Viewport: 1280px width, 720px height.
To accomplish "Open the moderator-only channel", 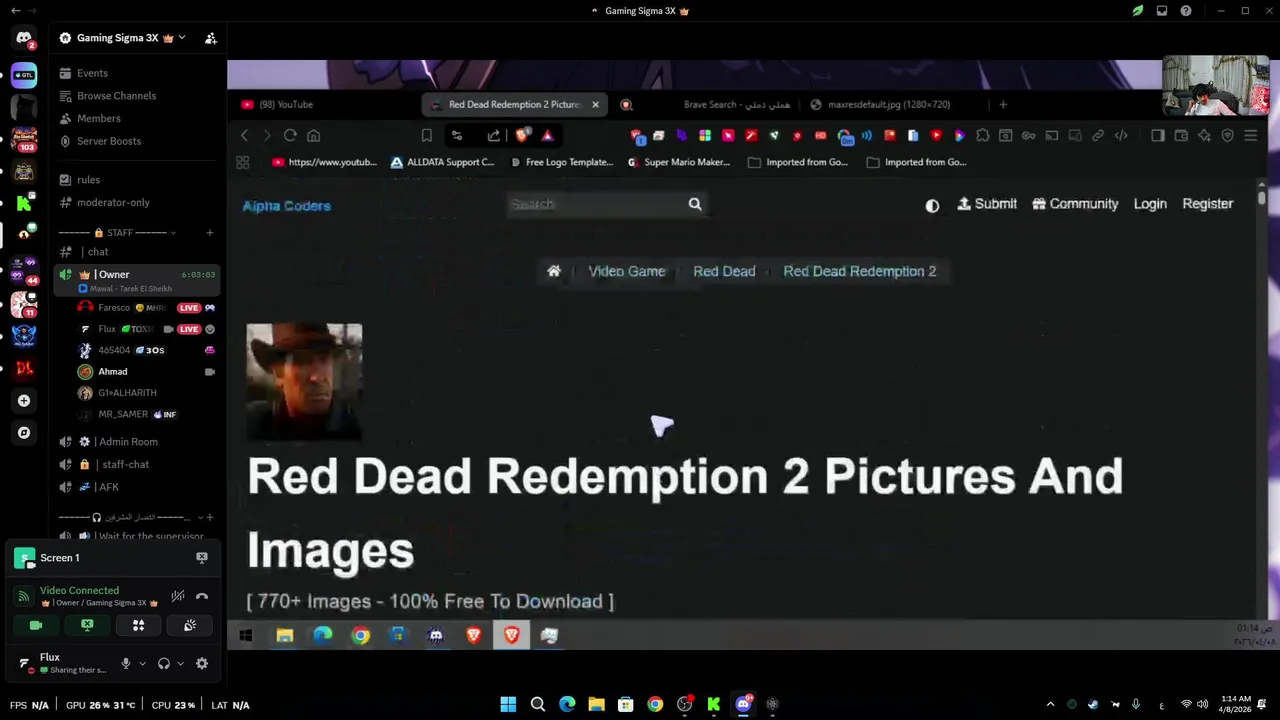I will pos(137,202).
